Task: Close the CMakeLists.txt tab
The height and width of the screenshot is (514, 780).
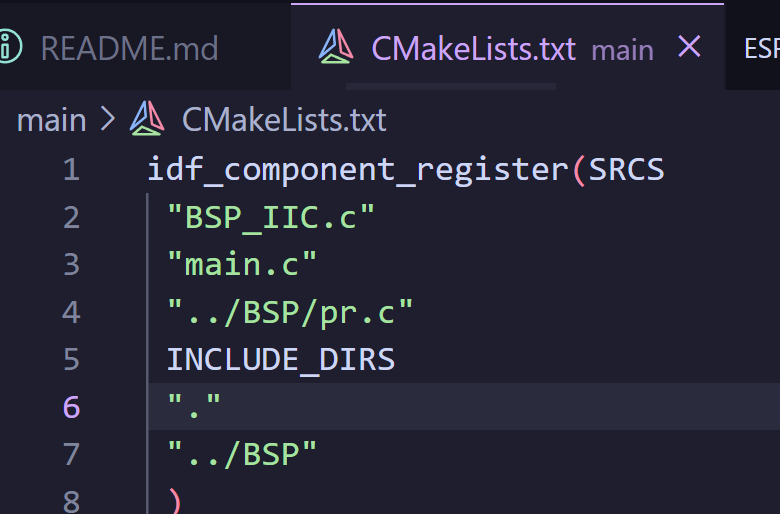Action: click(x=689, y=47)
